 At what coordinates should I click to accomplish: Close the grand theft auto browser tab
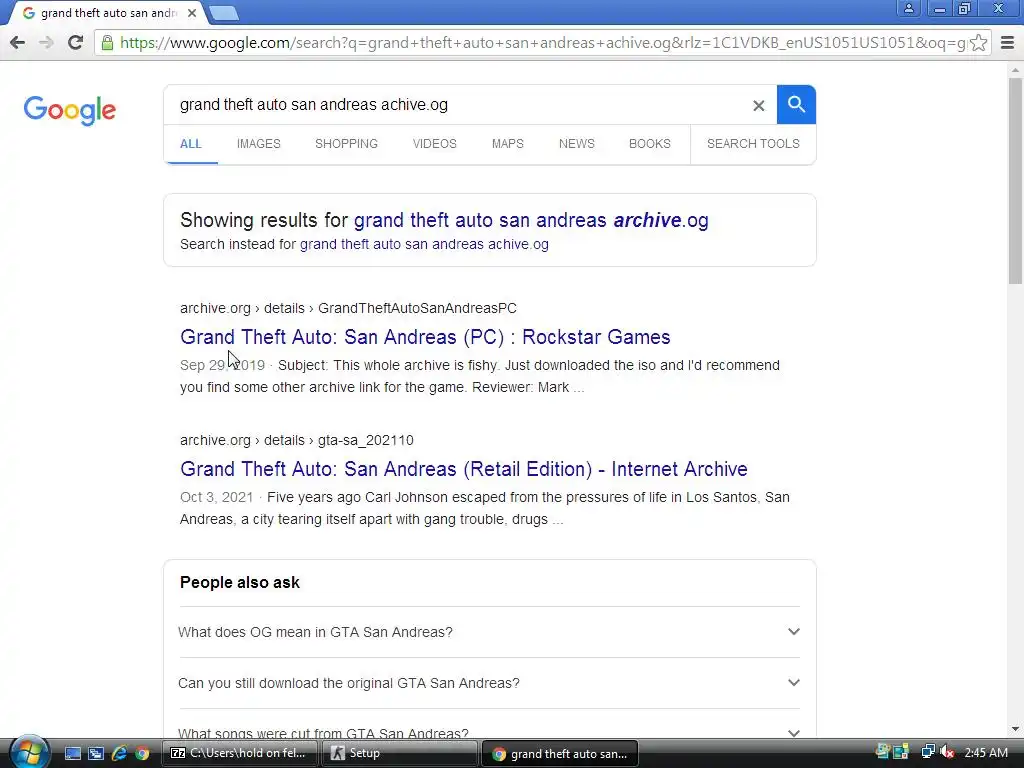click(x=191, y=13)
